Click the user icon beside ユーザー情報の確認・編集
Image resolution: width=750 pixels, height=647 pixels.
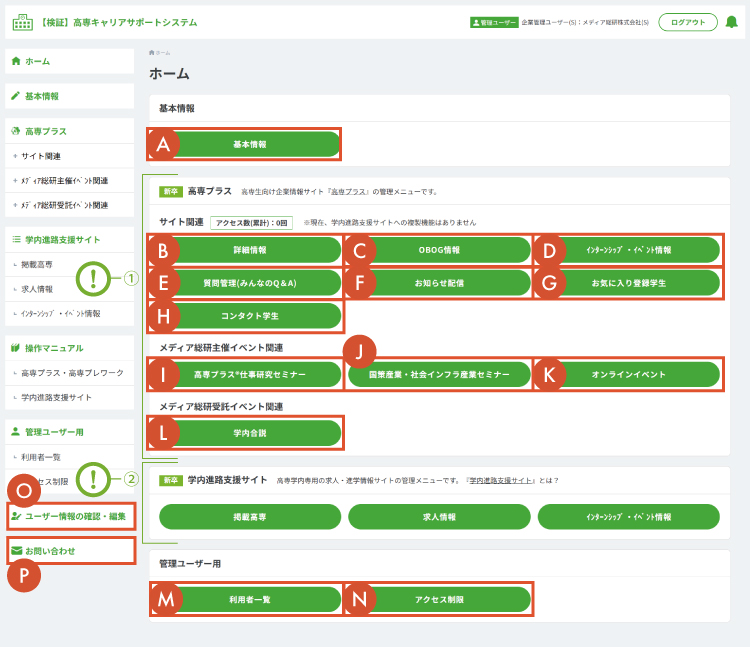click(16, 516)
